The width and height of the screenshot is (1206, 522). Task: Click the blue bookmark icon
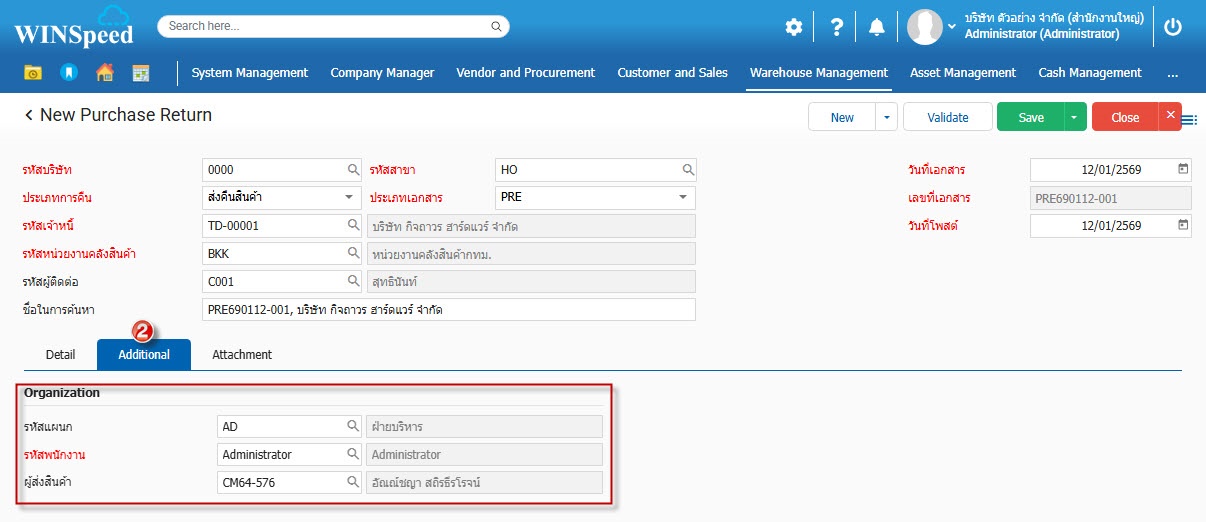[x=68, y=73]
